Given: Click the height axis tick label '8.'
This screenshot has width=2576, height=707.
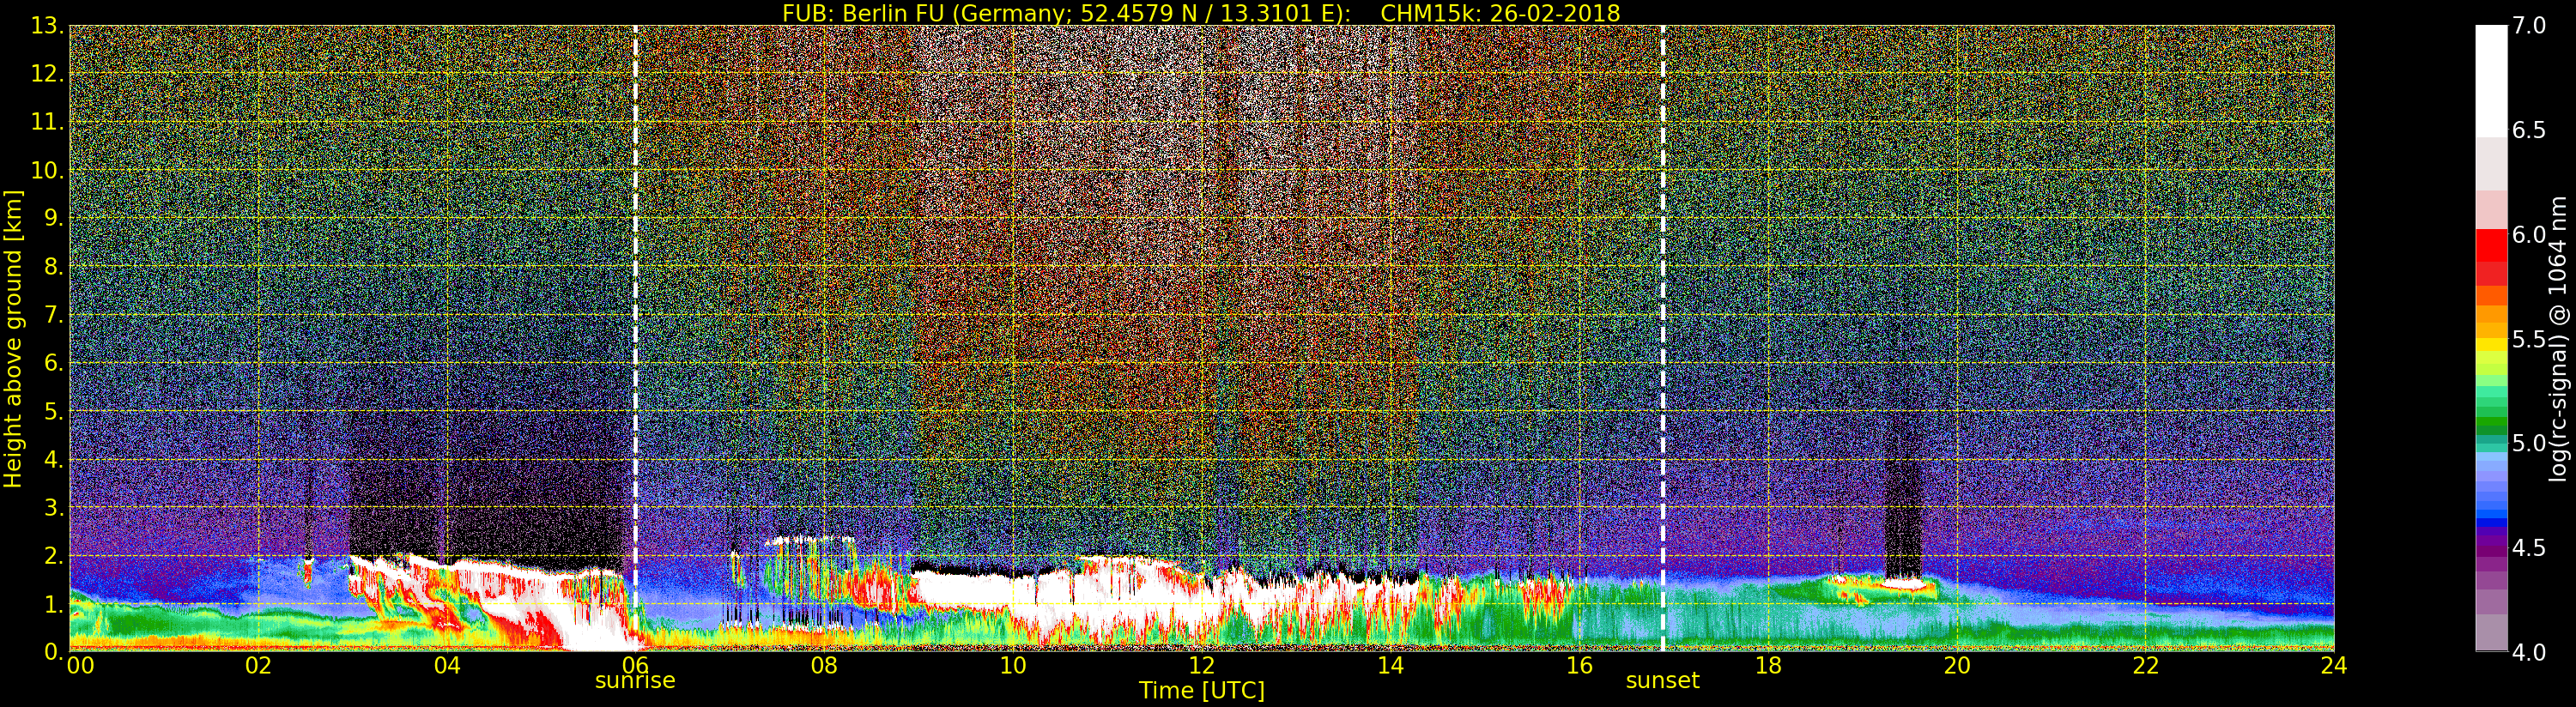Looking at the screenshot, I should (x=53, y=267).
